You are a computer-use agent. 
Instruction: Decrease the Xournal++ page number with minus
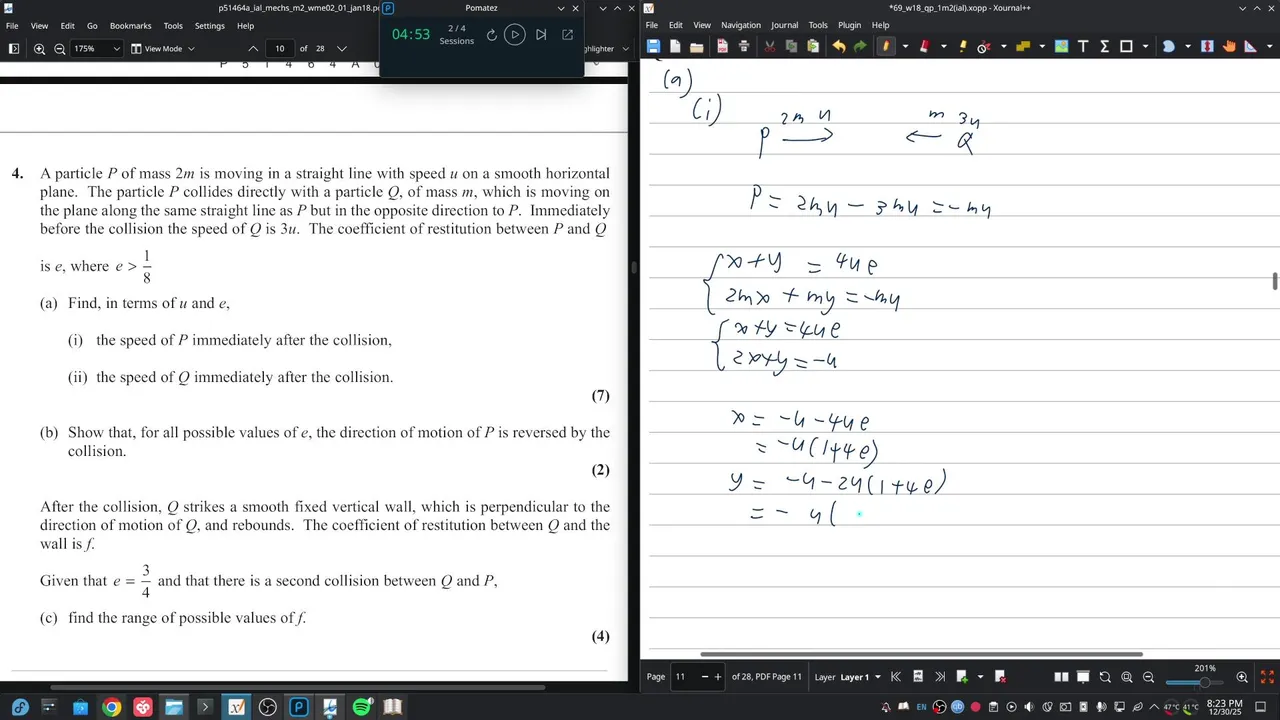click(x=704, y=677)
